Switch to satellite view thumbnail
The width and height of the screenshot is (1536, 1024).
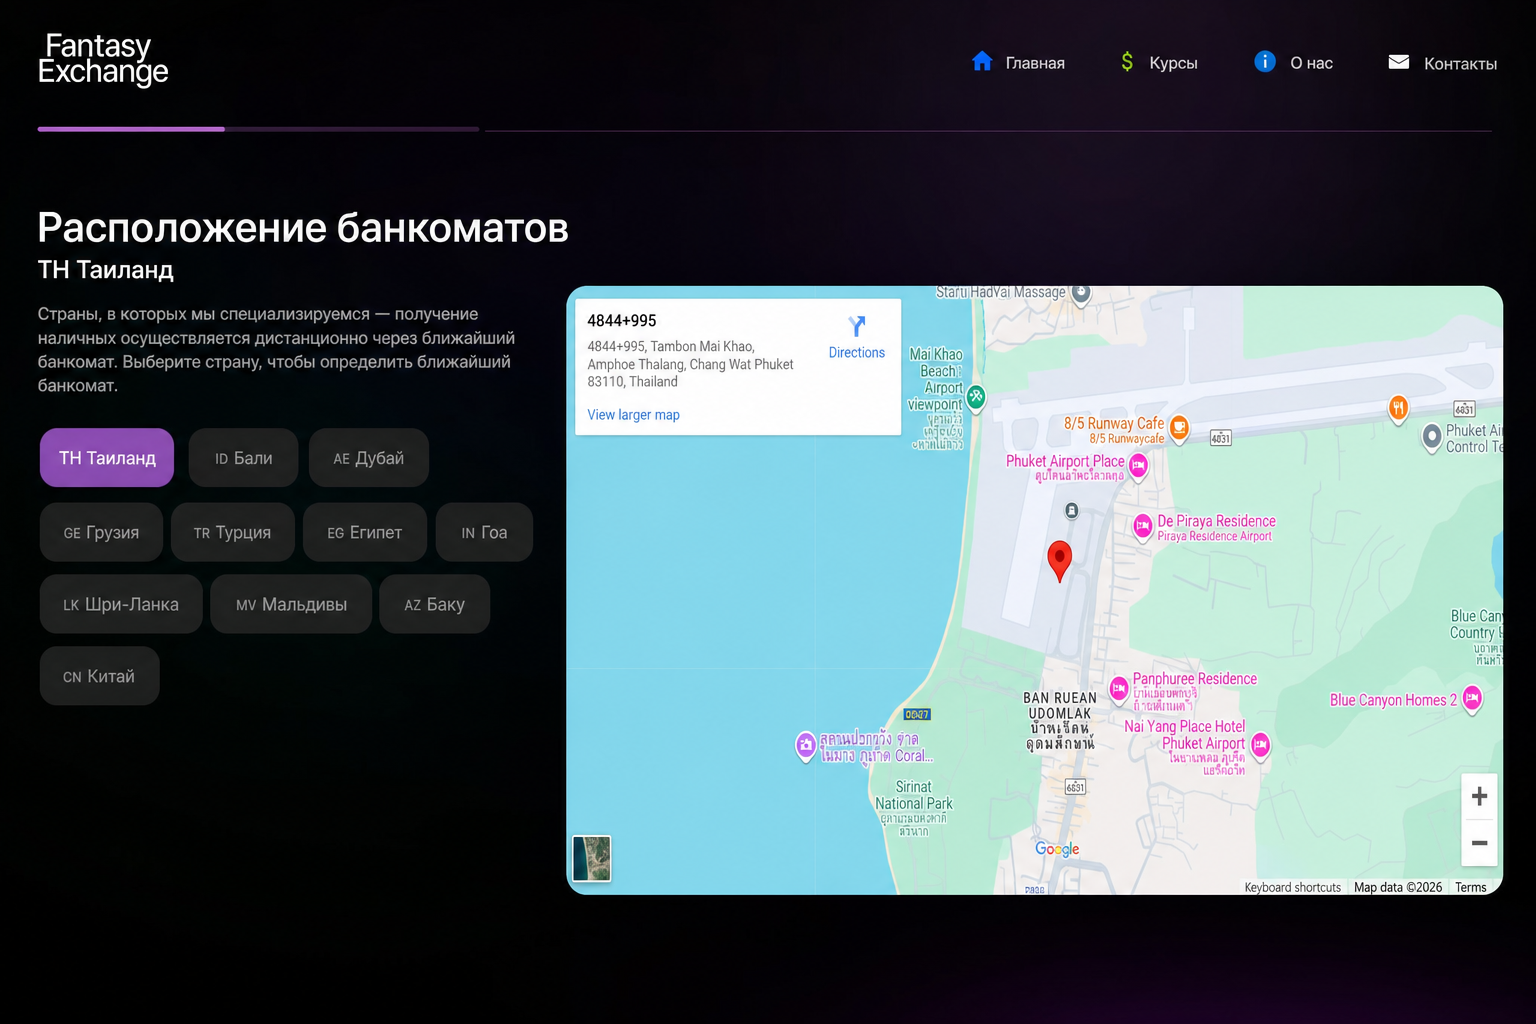(591, 858)
